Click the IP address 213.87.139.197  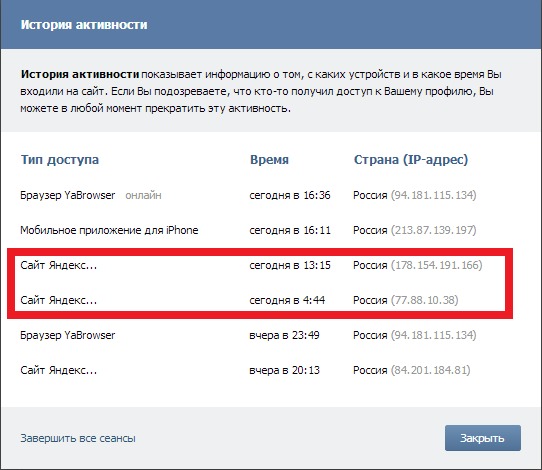pos(433,230)
